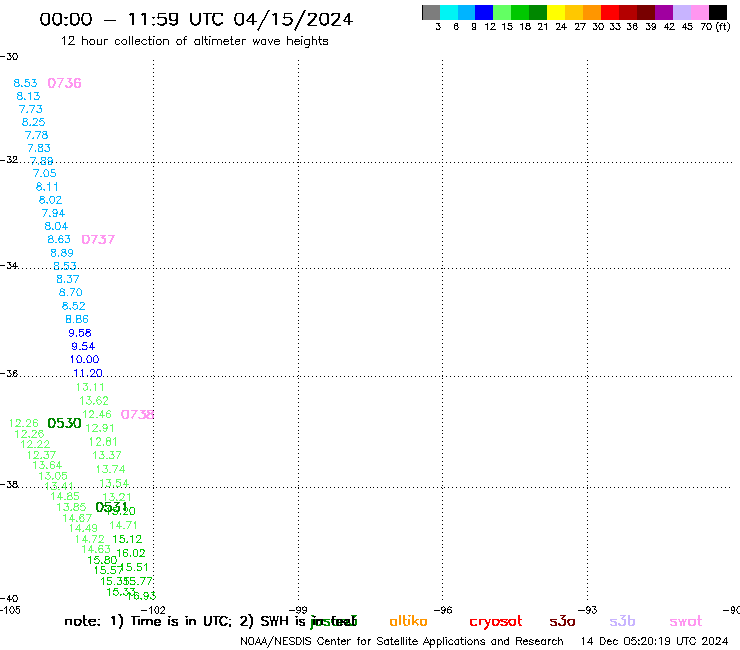Viewport: 740px width, 650px height.
Task: Click the wave height value 13.37
Action: [x=107, y=455]
